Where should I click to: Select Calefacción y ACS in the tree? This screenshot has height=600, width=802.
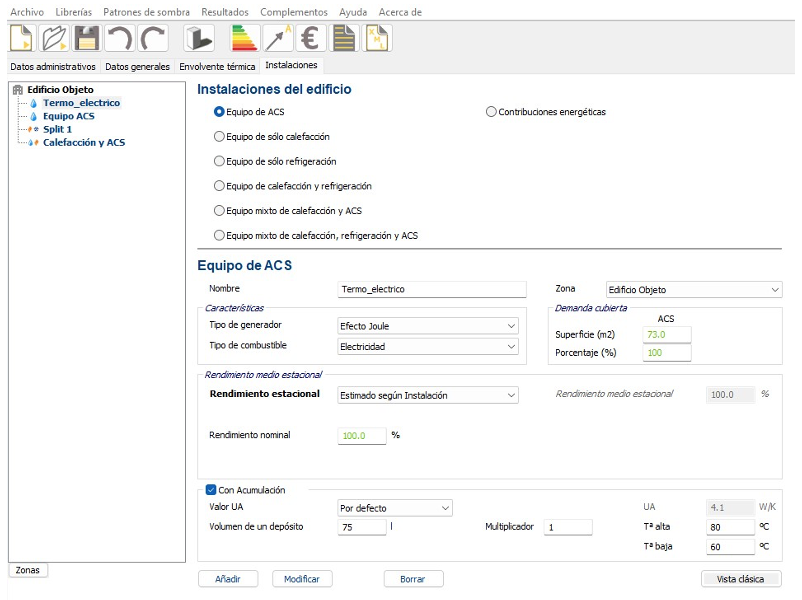[84, 142]
